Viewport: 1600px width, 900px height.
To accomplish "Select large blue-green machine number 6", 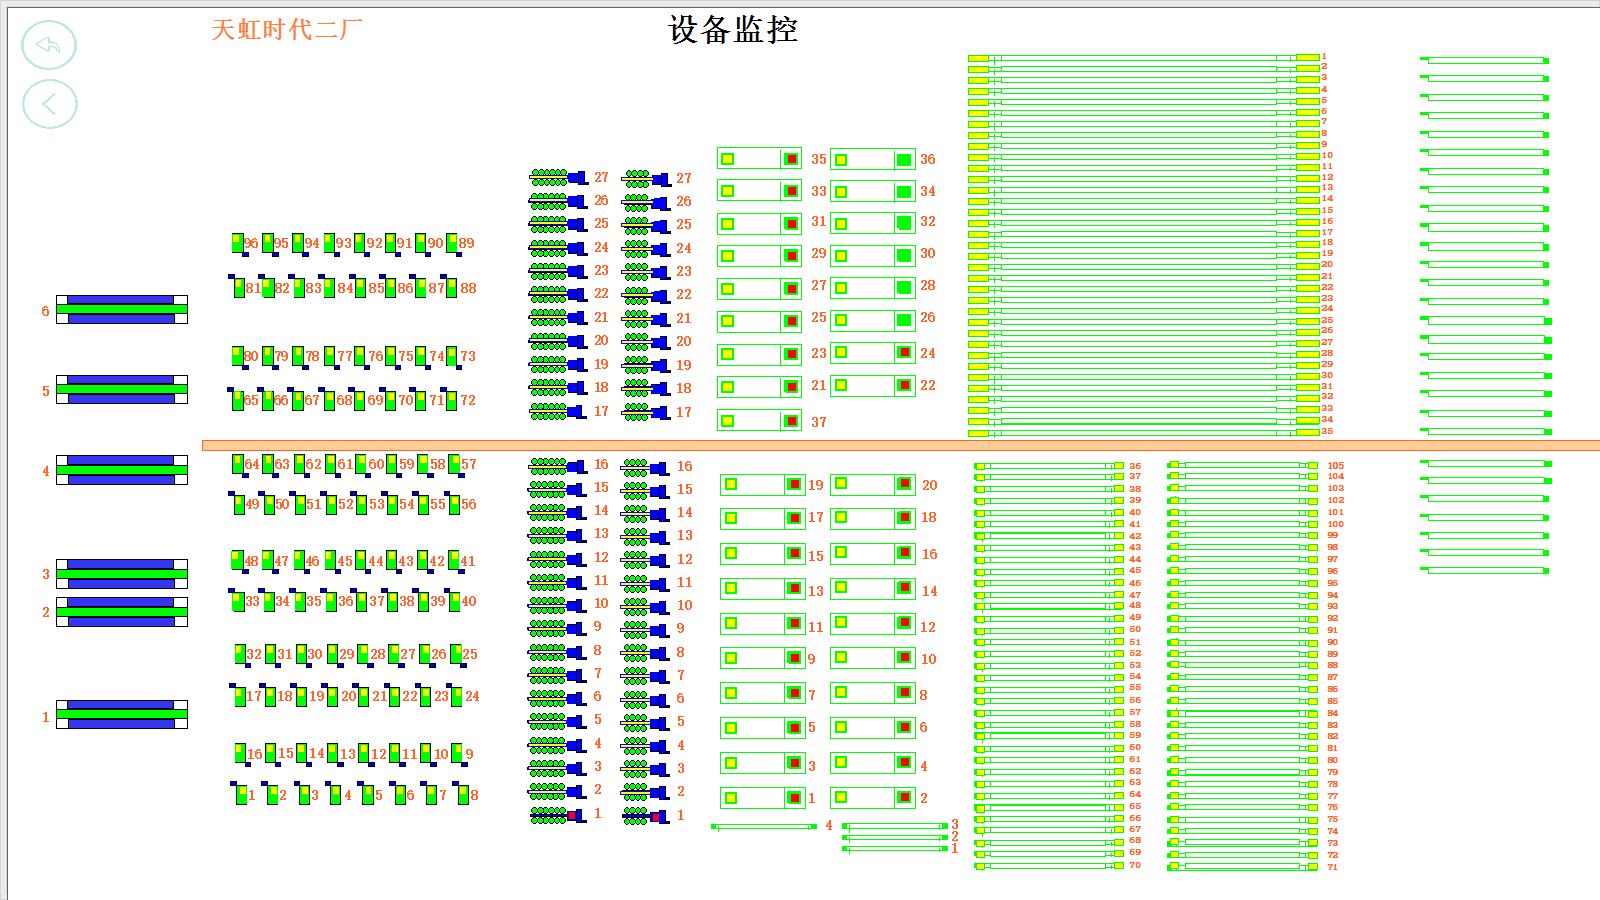I will tap(122, 309).
